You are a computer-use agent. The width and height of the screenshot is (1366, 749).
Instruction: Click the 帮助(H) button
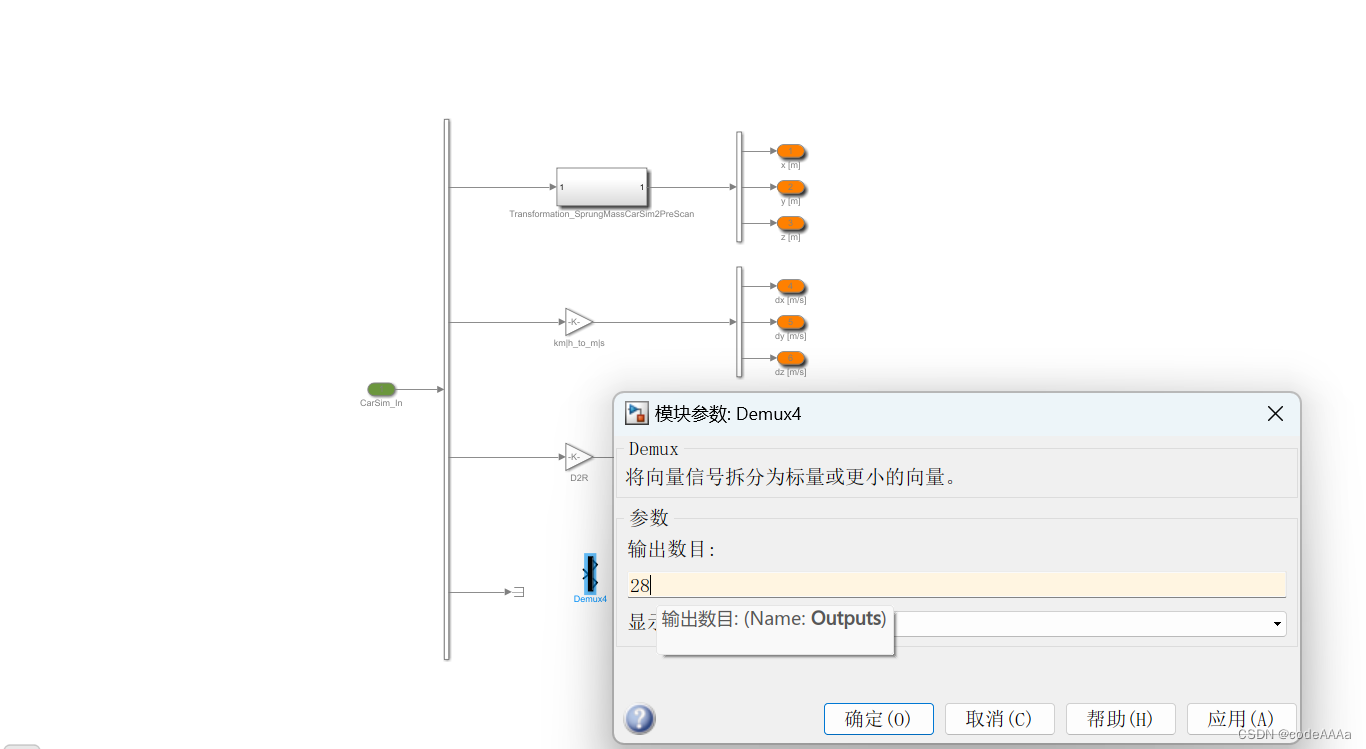click(x=1121, y=719)
